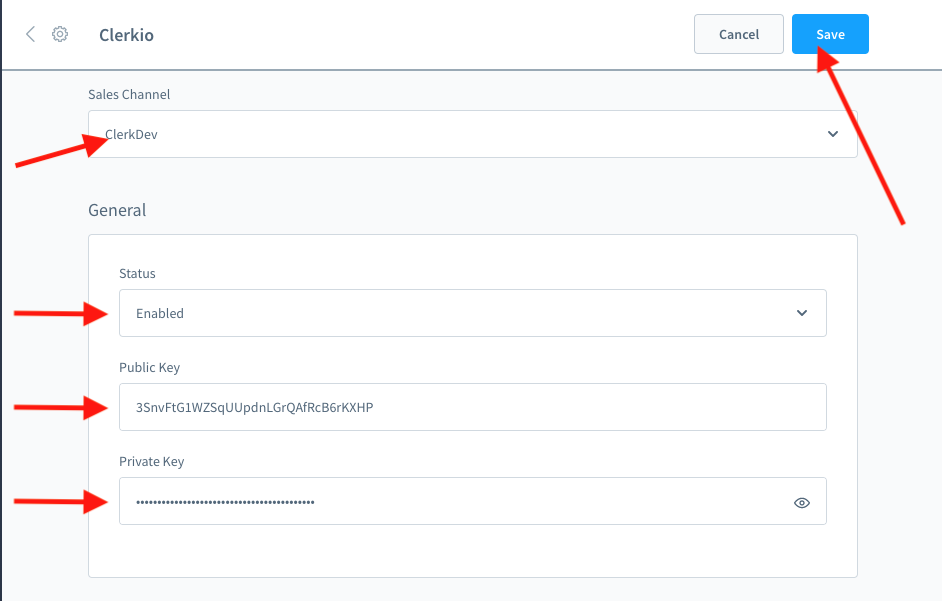Click the ClerkDev selected value text
The image size is (942, 601).
point(132,134)
